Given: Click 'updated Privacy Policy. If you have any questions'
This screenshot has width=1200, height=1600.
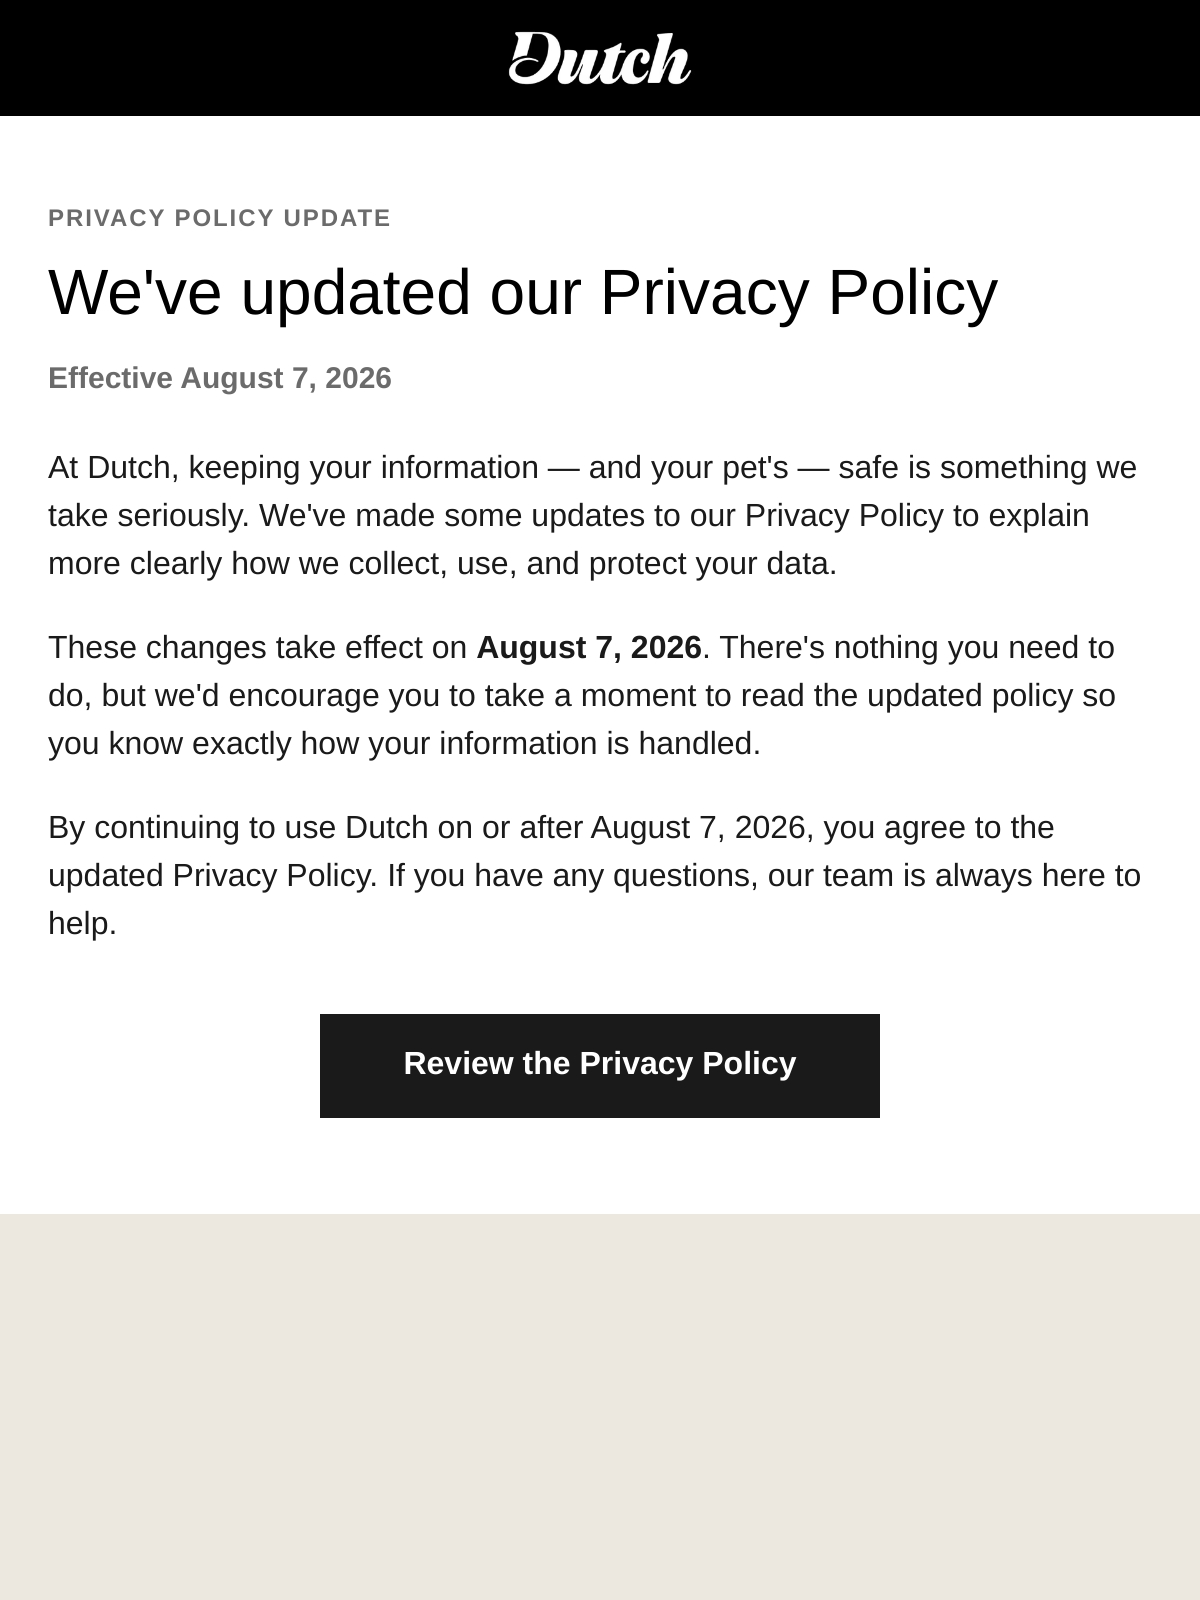Looking at the screenshot, I should point(403,875).
